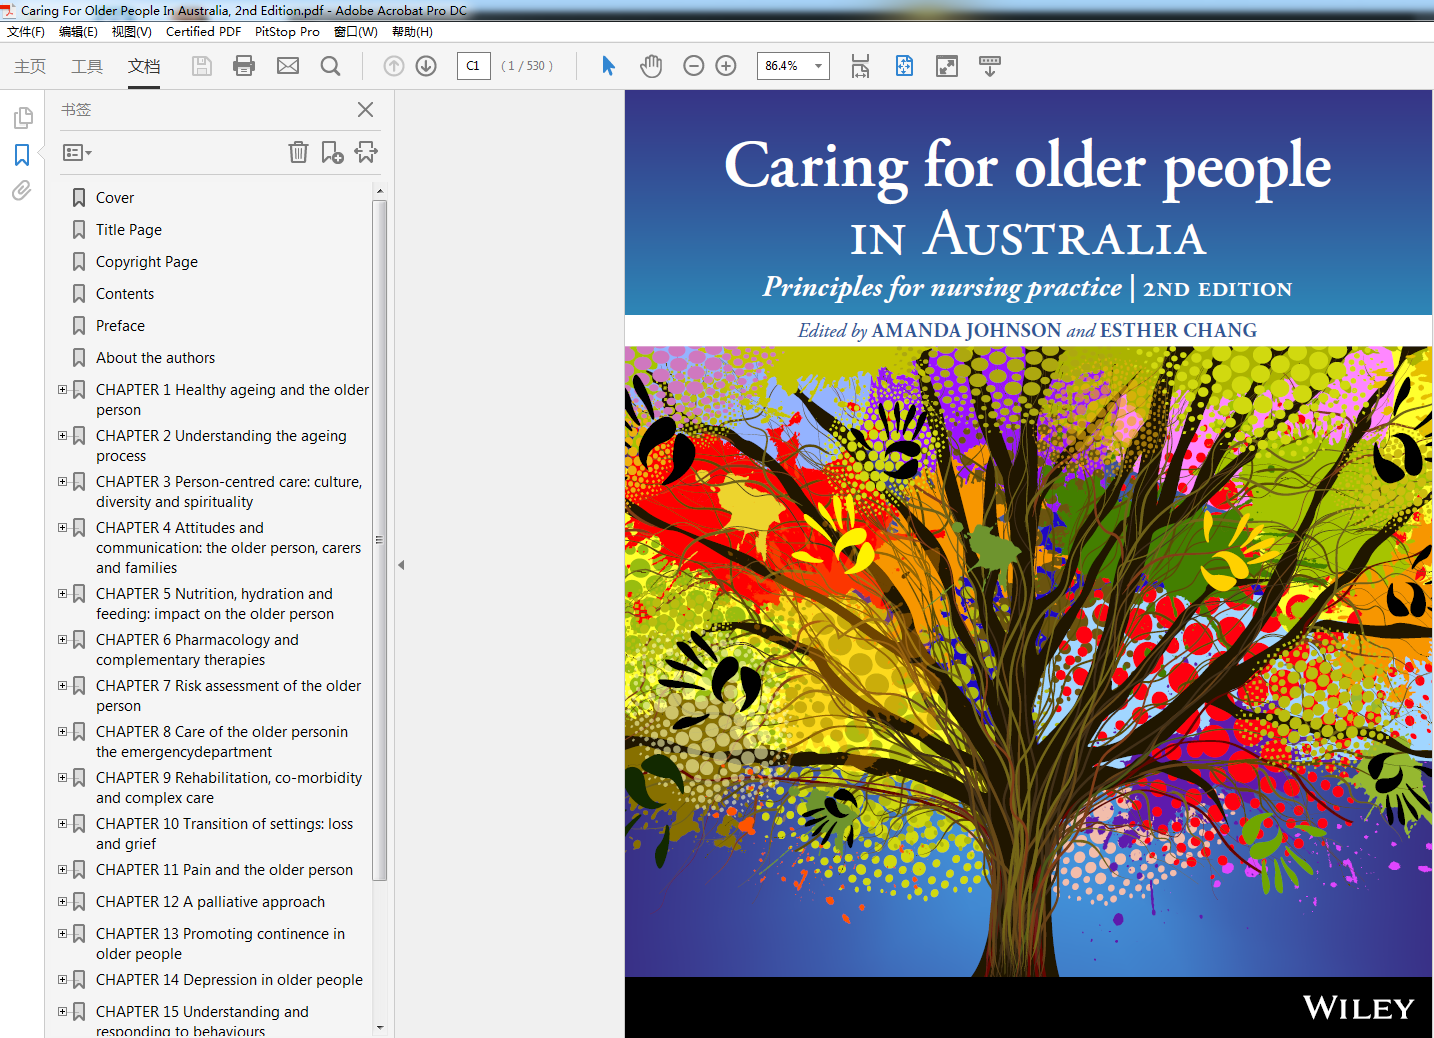
Task: Close the bookmarks panel with X
Action: pos(366,110)
